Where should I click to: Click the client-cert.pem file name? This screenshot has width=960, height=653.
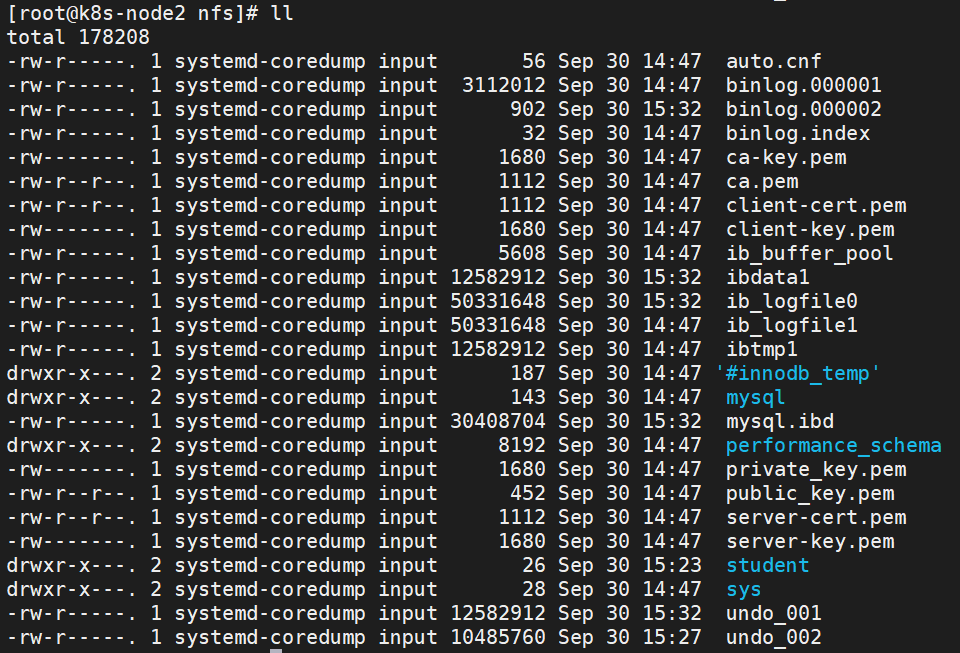(x=815, y=206)
